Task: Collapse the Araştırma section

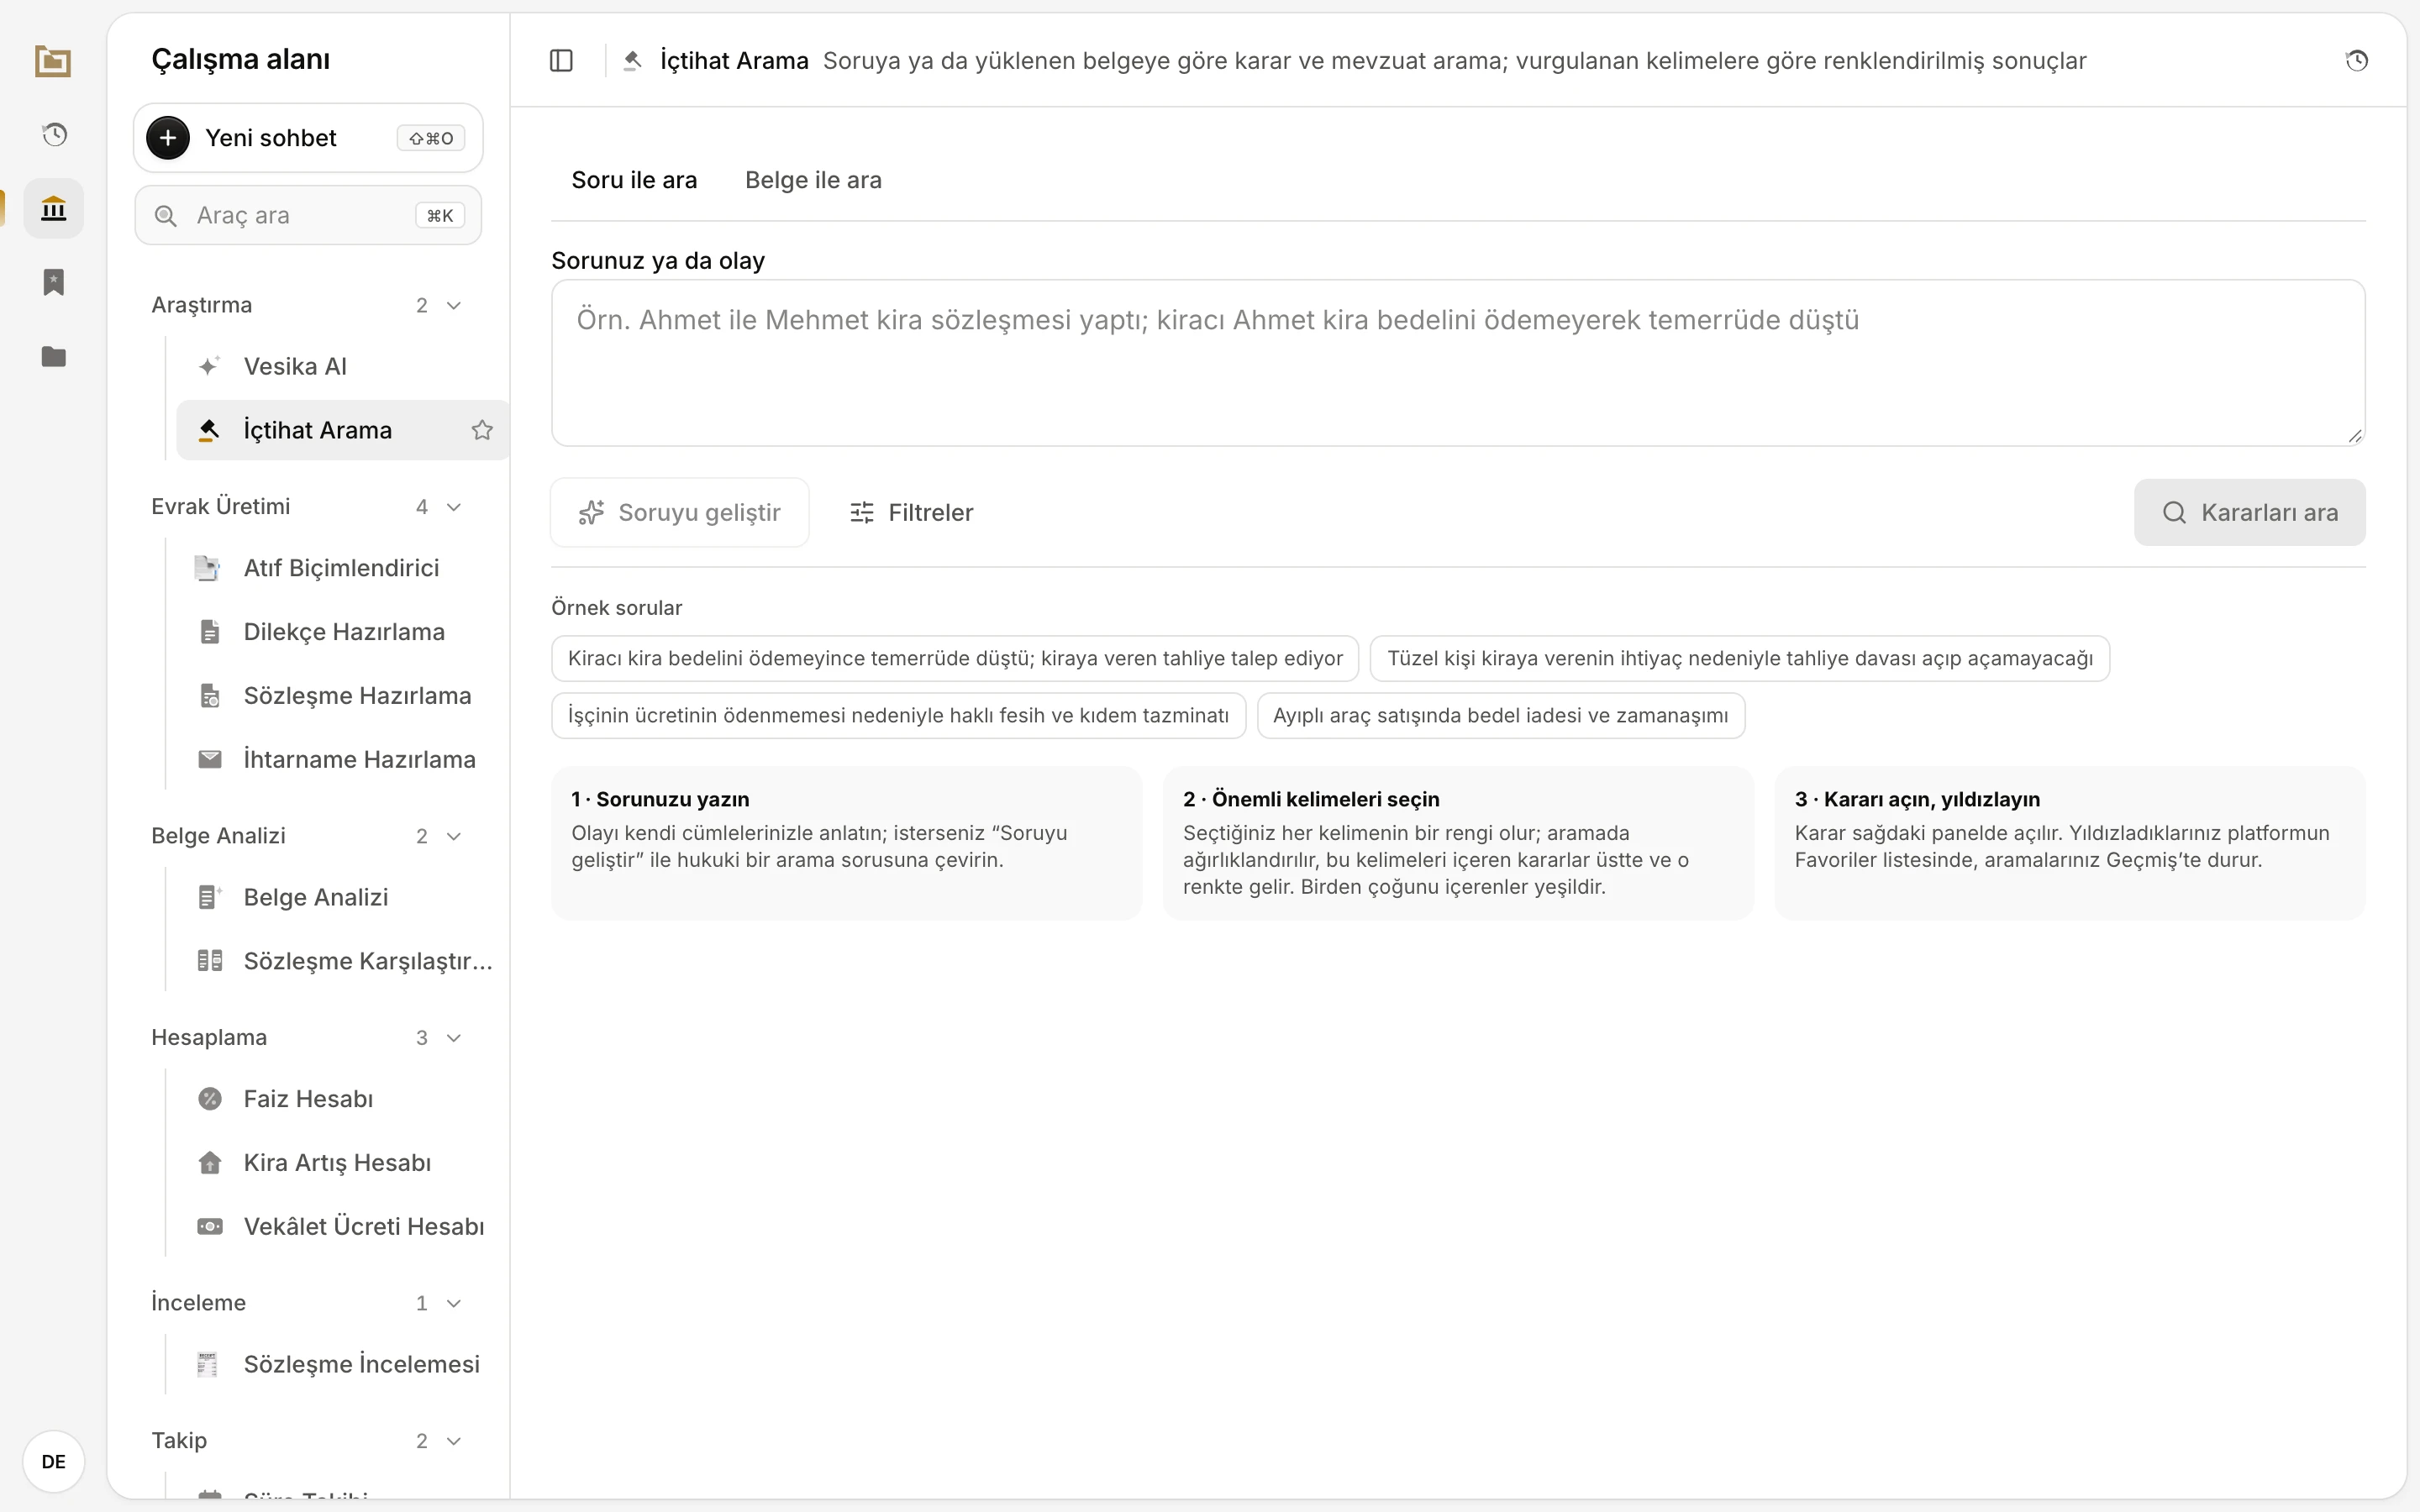Action: [454, 305]
